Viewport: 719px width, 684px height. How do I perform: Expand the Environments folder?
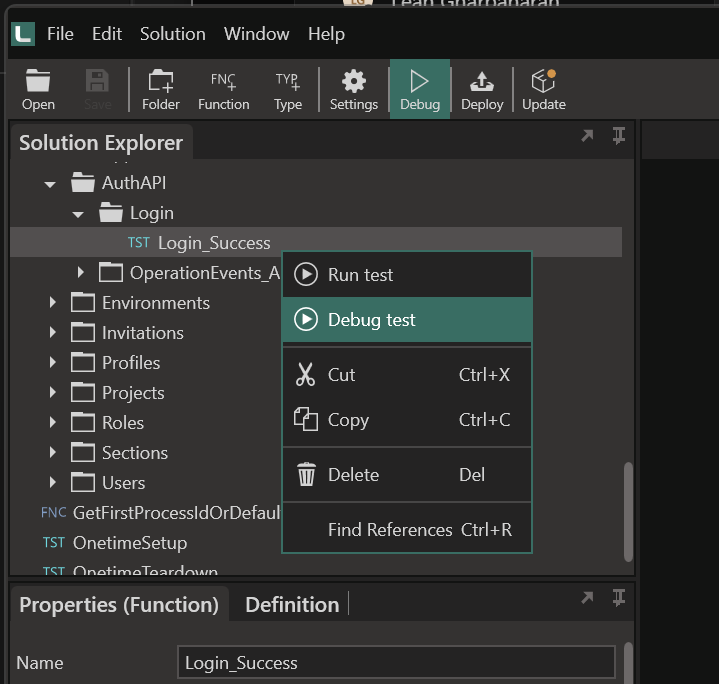[x=53, y=303]
